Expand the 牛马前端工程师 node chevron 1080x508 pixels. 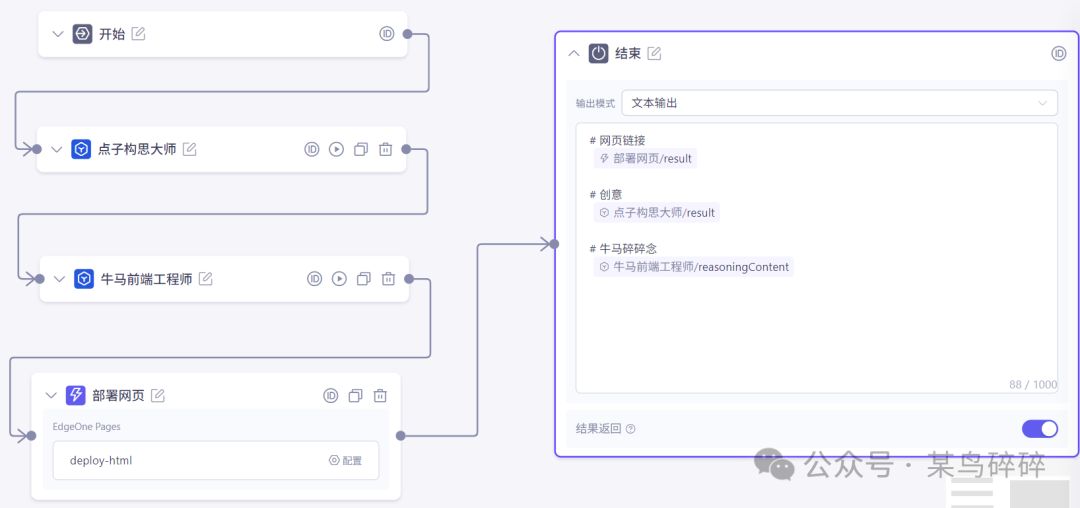(59, 279)
